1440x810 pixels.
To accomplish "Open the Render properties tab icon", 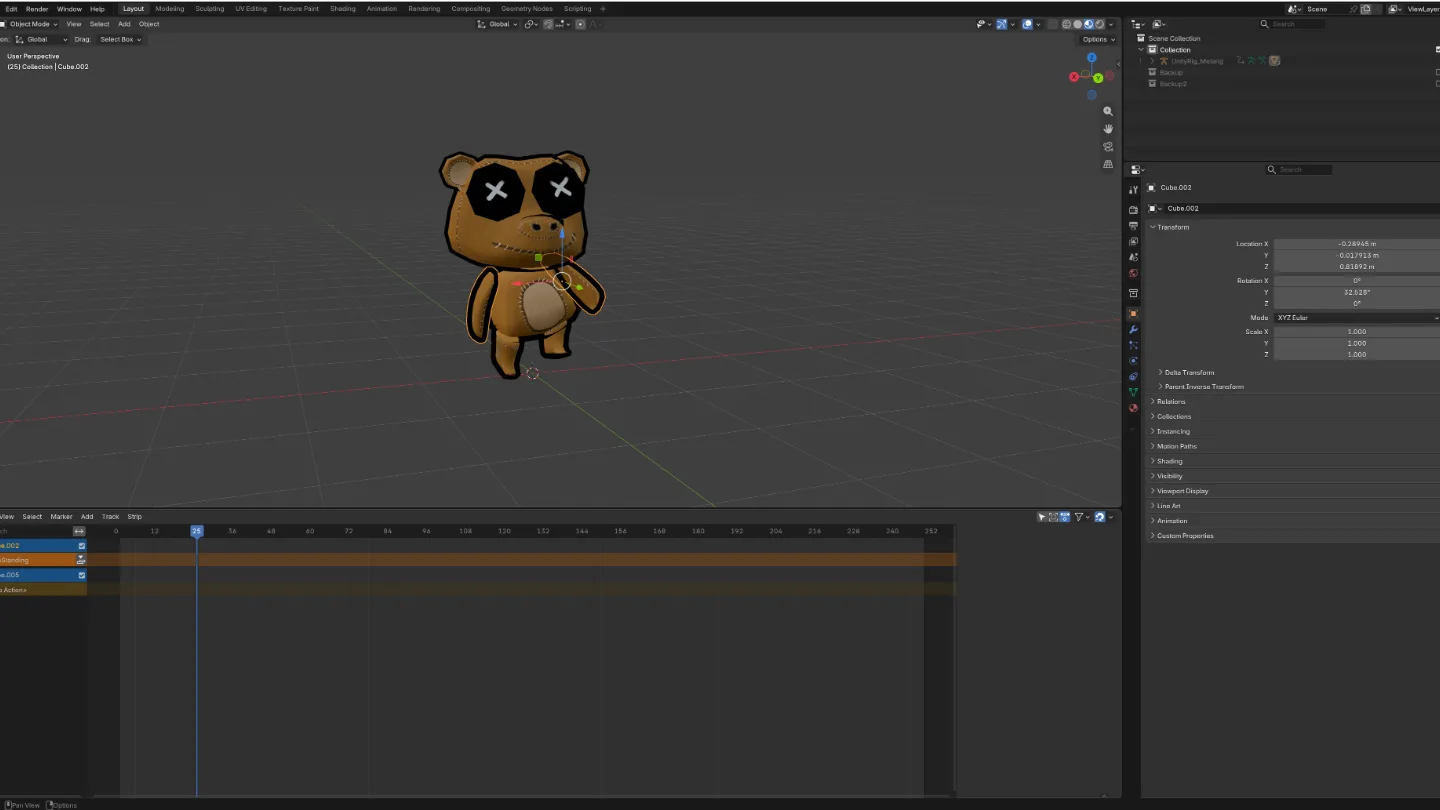I will (1133, 210).
